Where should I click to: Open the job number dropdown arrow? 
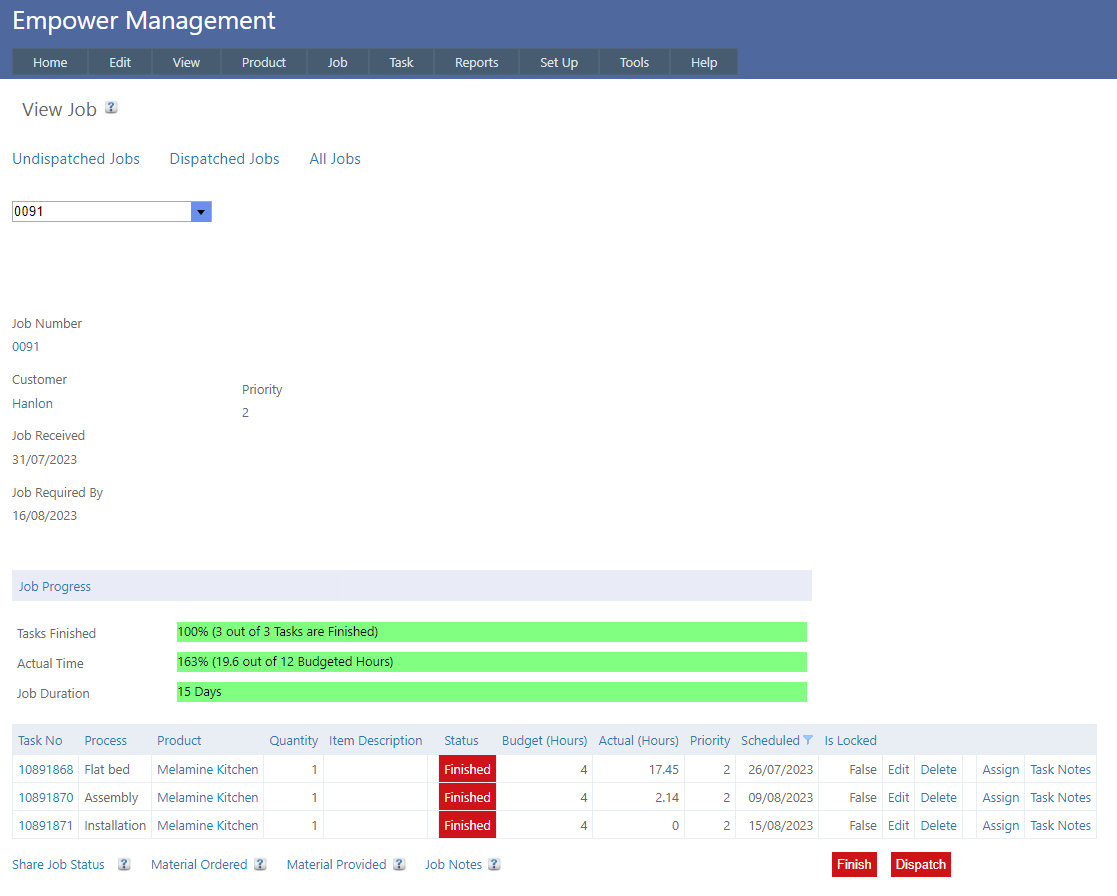click(x=201, y=212)
